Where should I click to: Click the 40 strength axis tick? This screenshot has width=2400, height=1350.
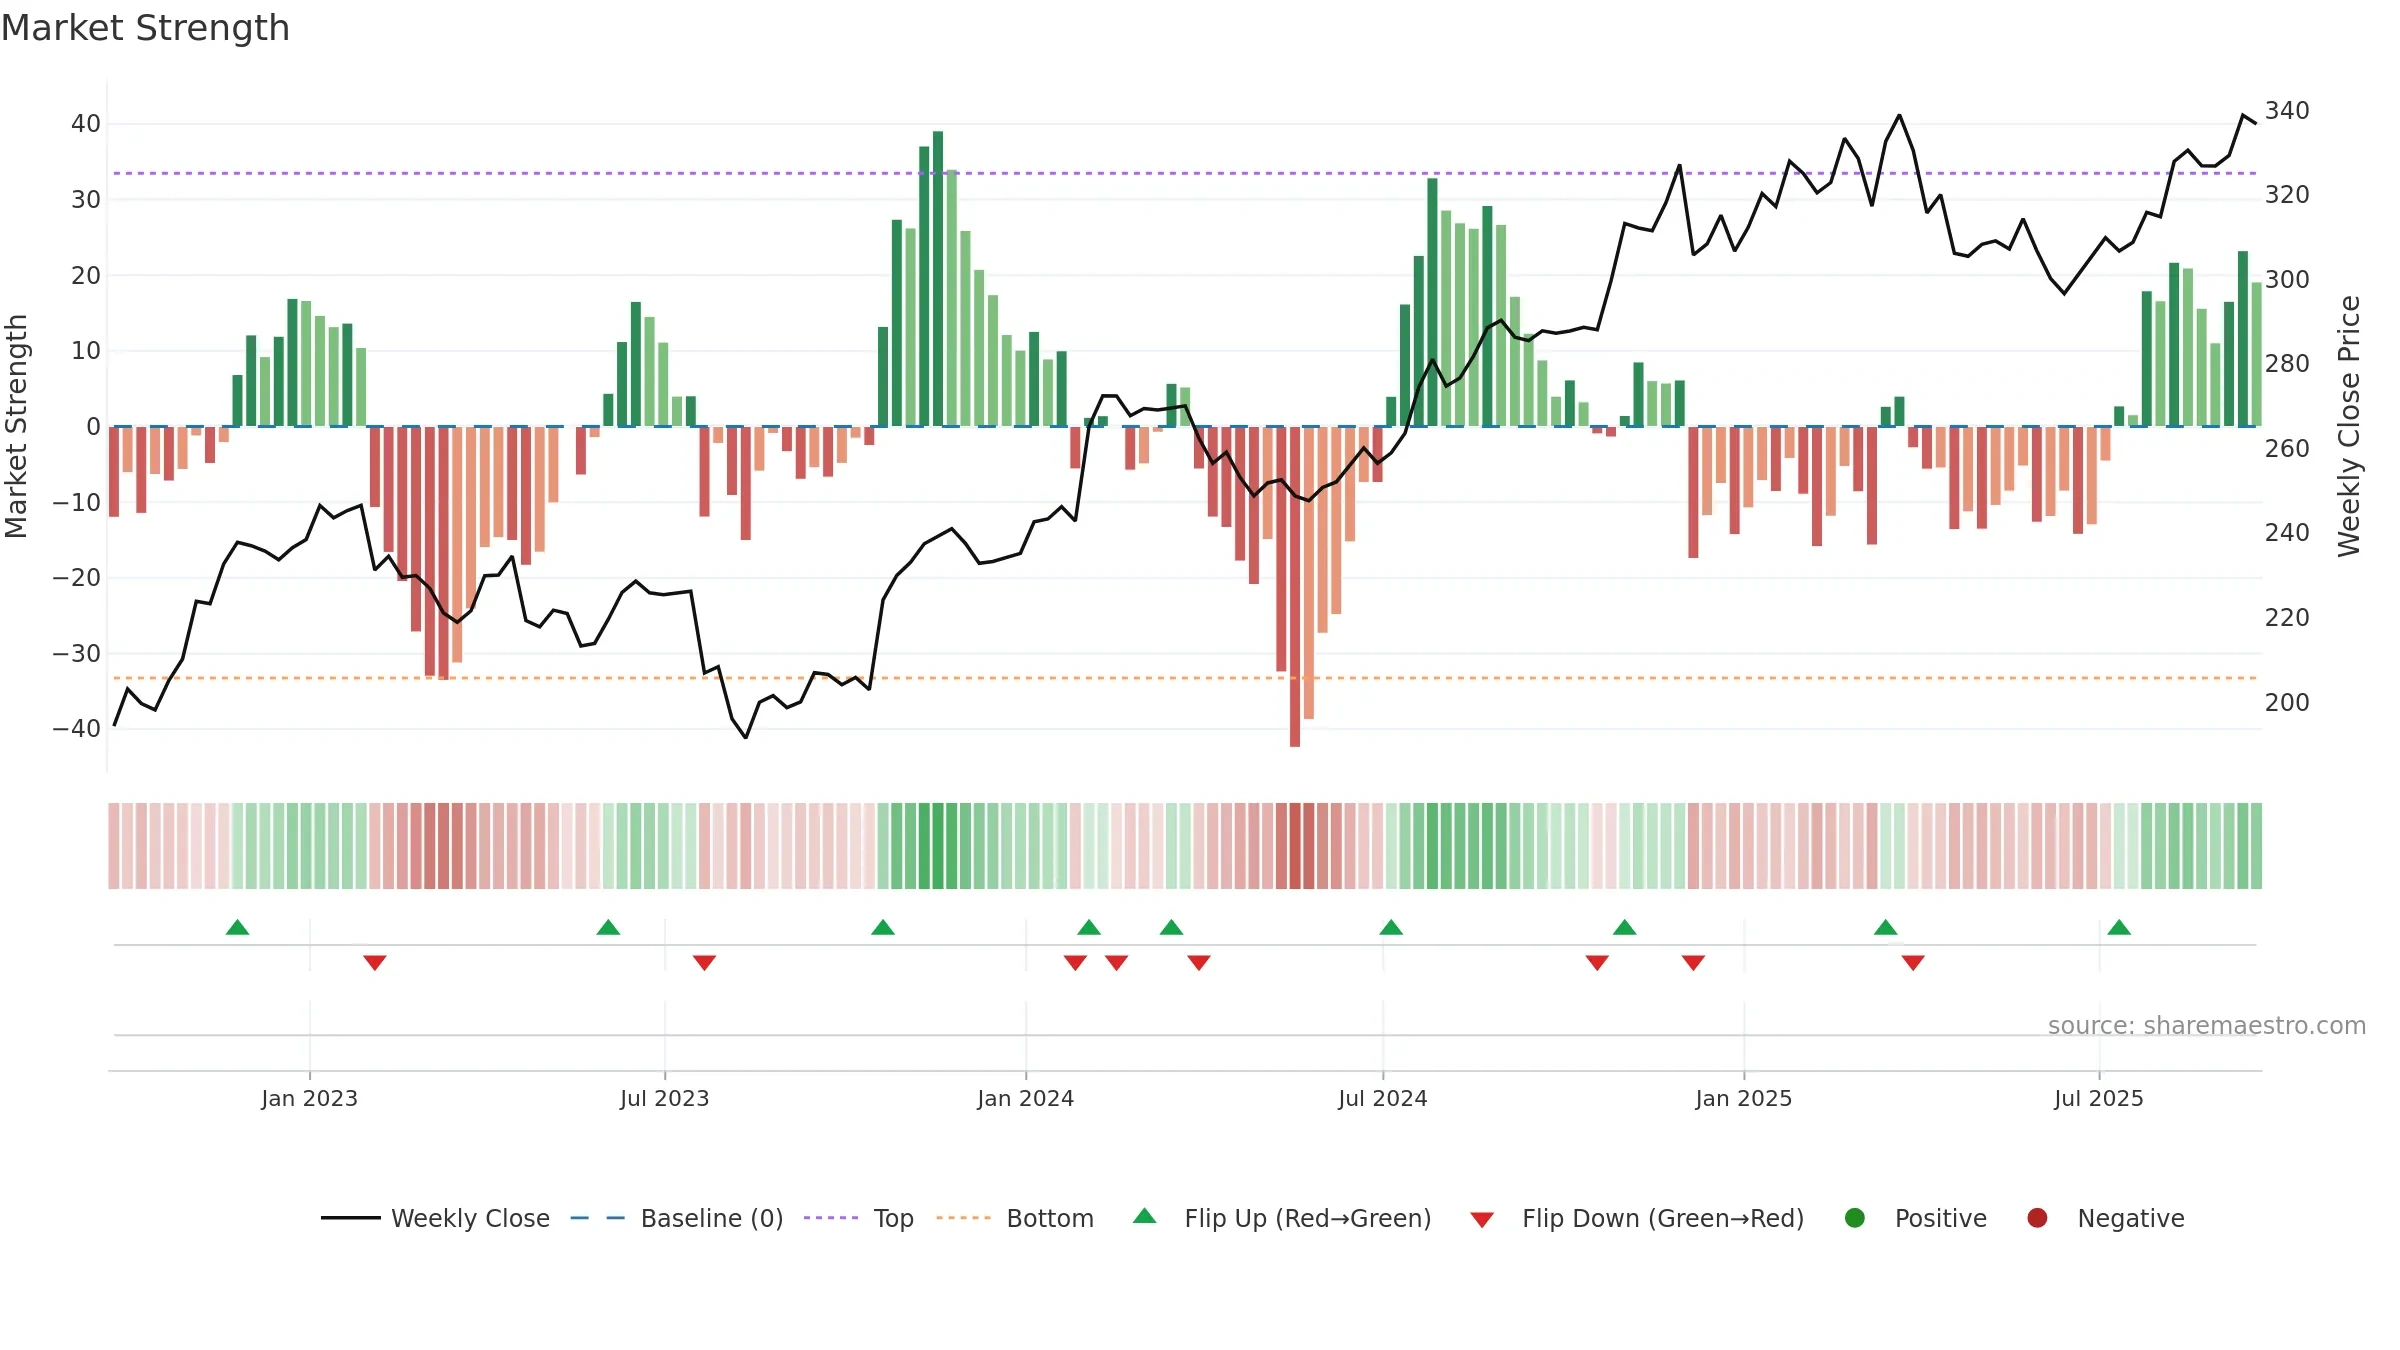86,123
